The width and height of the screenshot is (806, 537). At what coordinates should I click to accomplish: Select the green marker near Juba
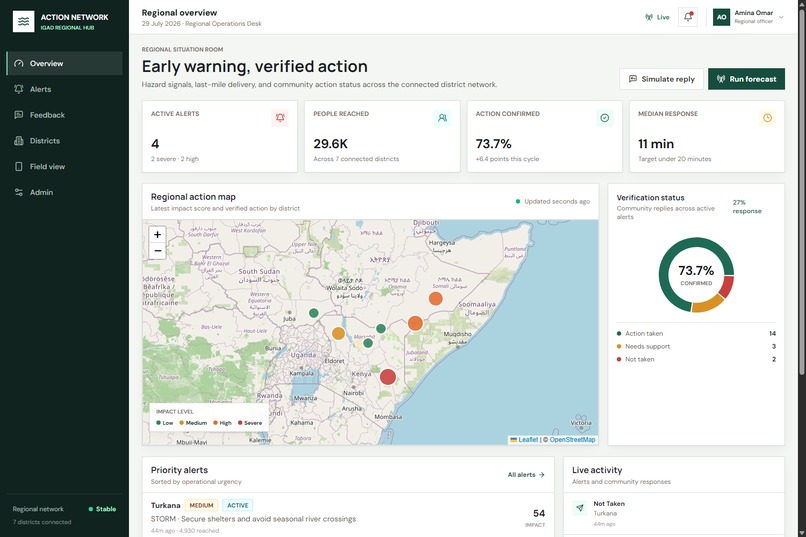[x=314, y=313]
